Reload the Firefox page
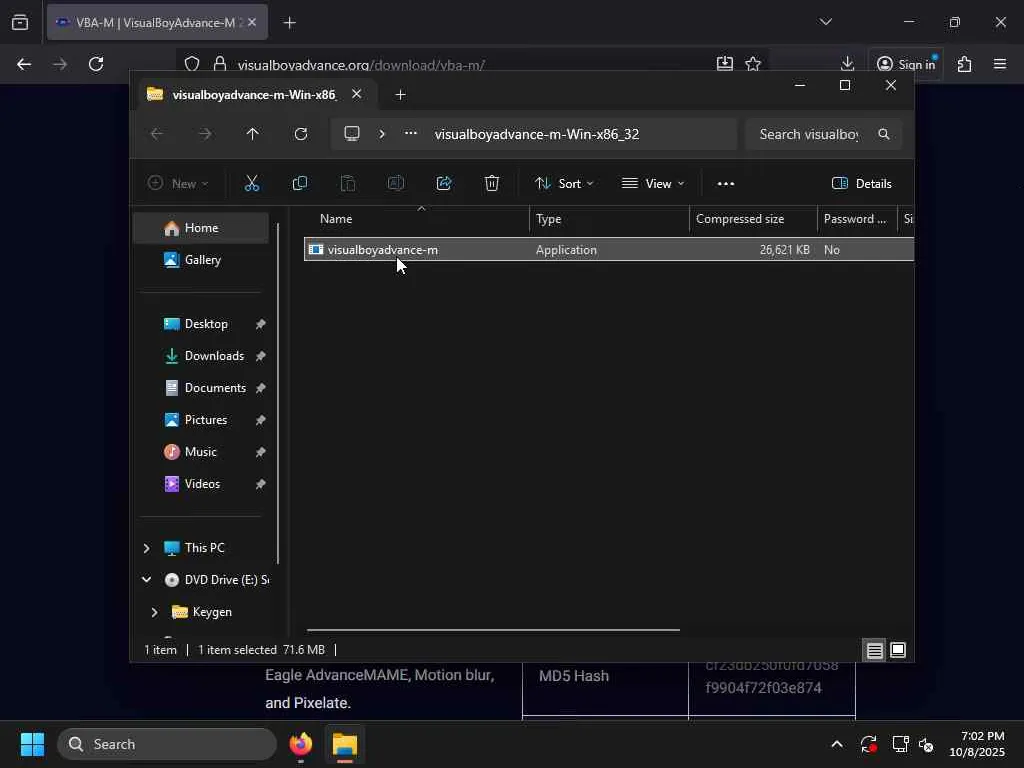 [96, 64]
